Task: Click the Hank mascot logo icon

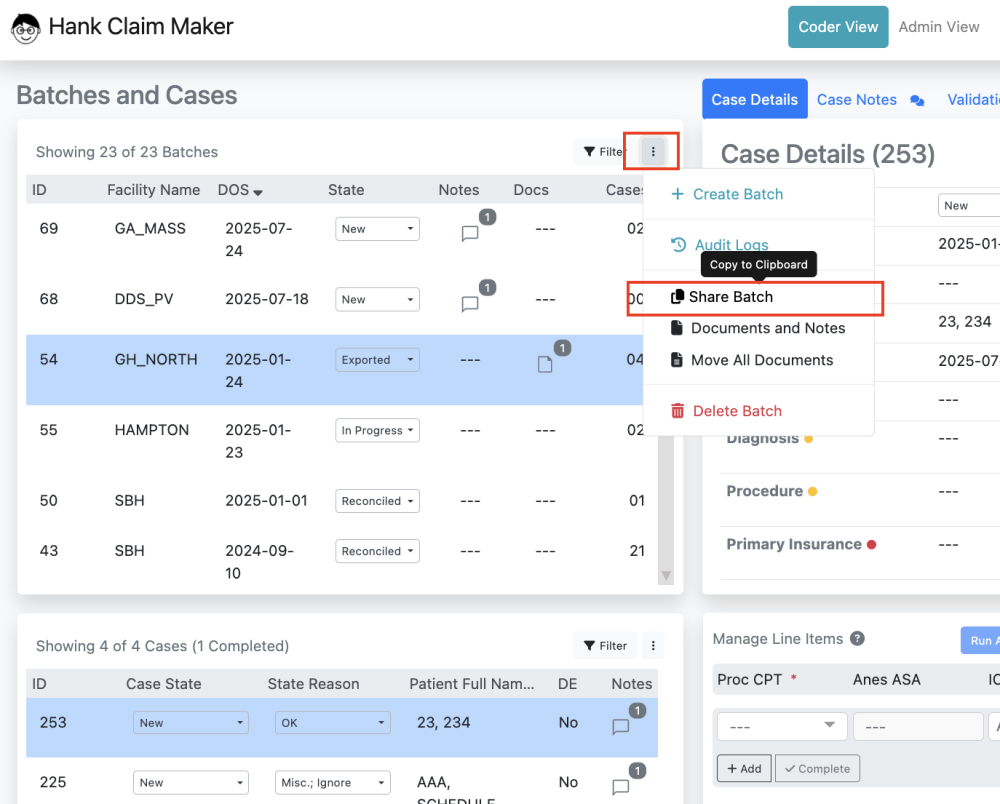Action: coord(26,28)
